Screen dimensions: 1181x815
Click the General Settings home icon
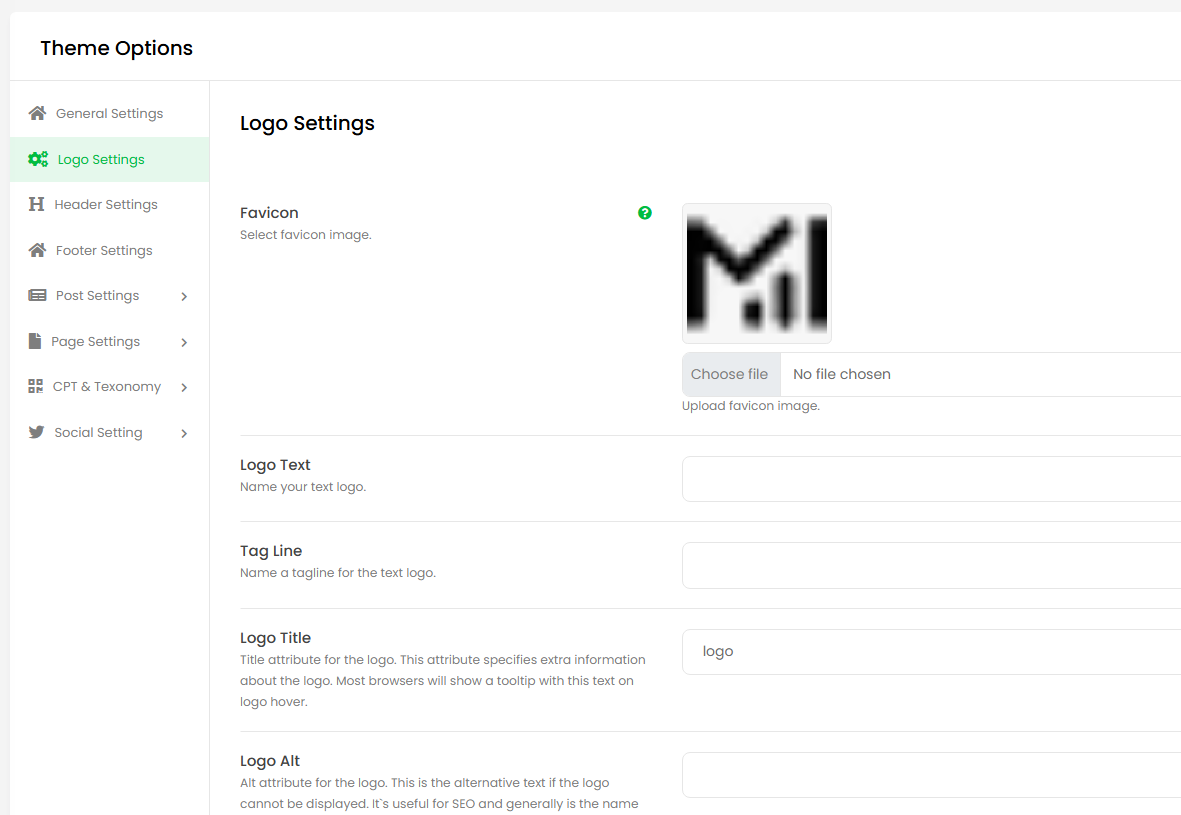[x=37, y=113]
